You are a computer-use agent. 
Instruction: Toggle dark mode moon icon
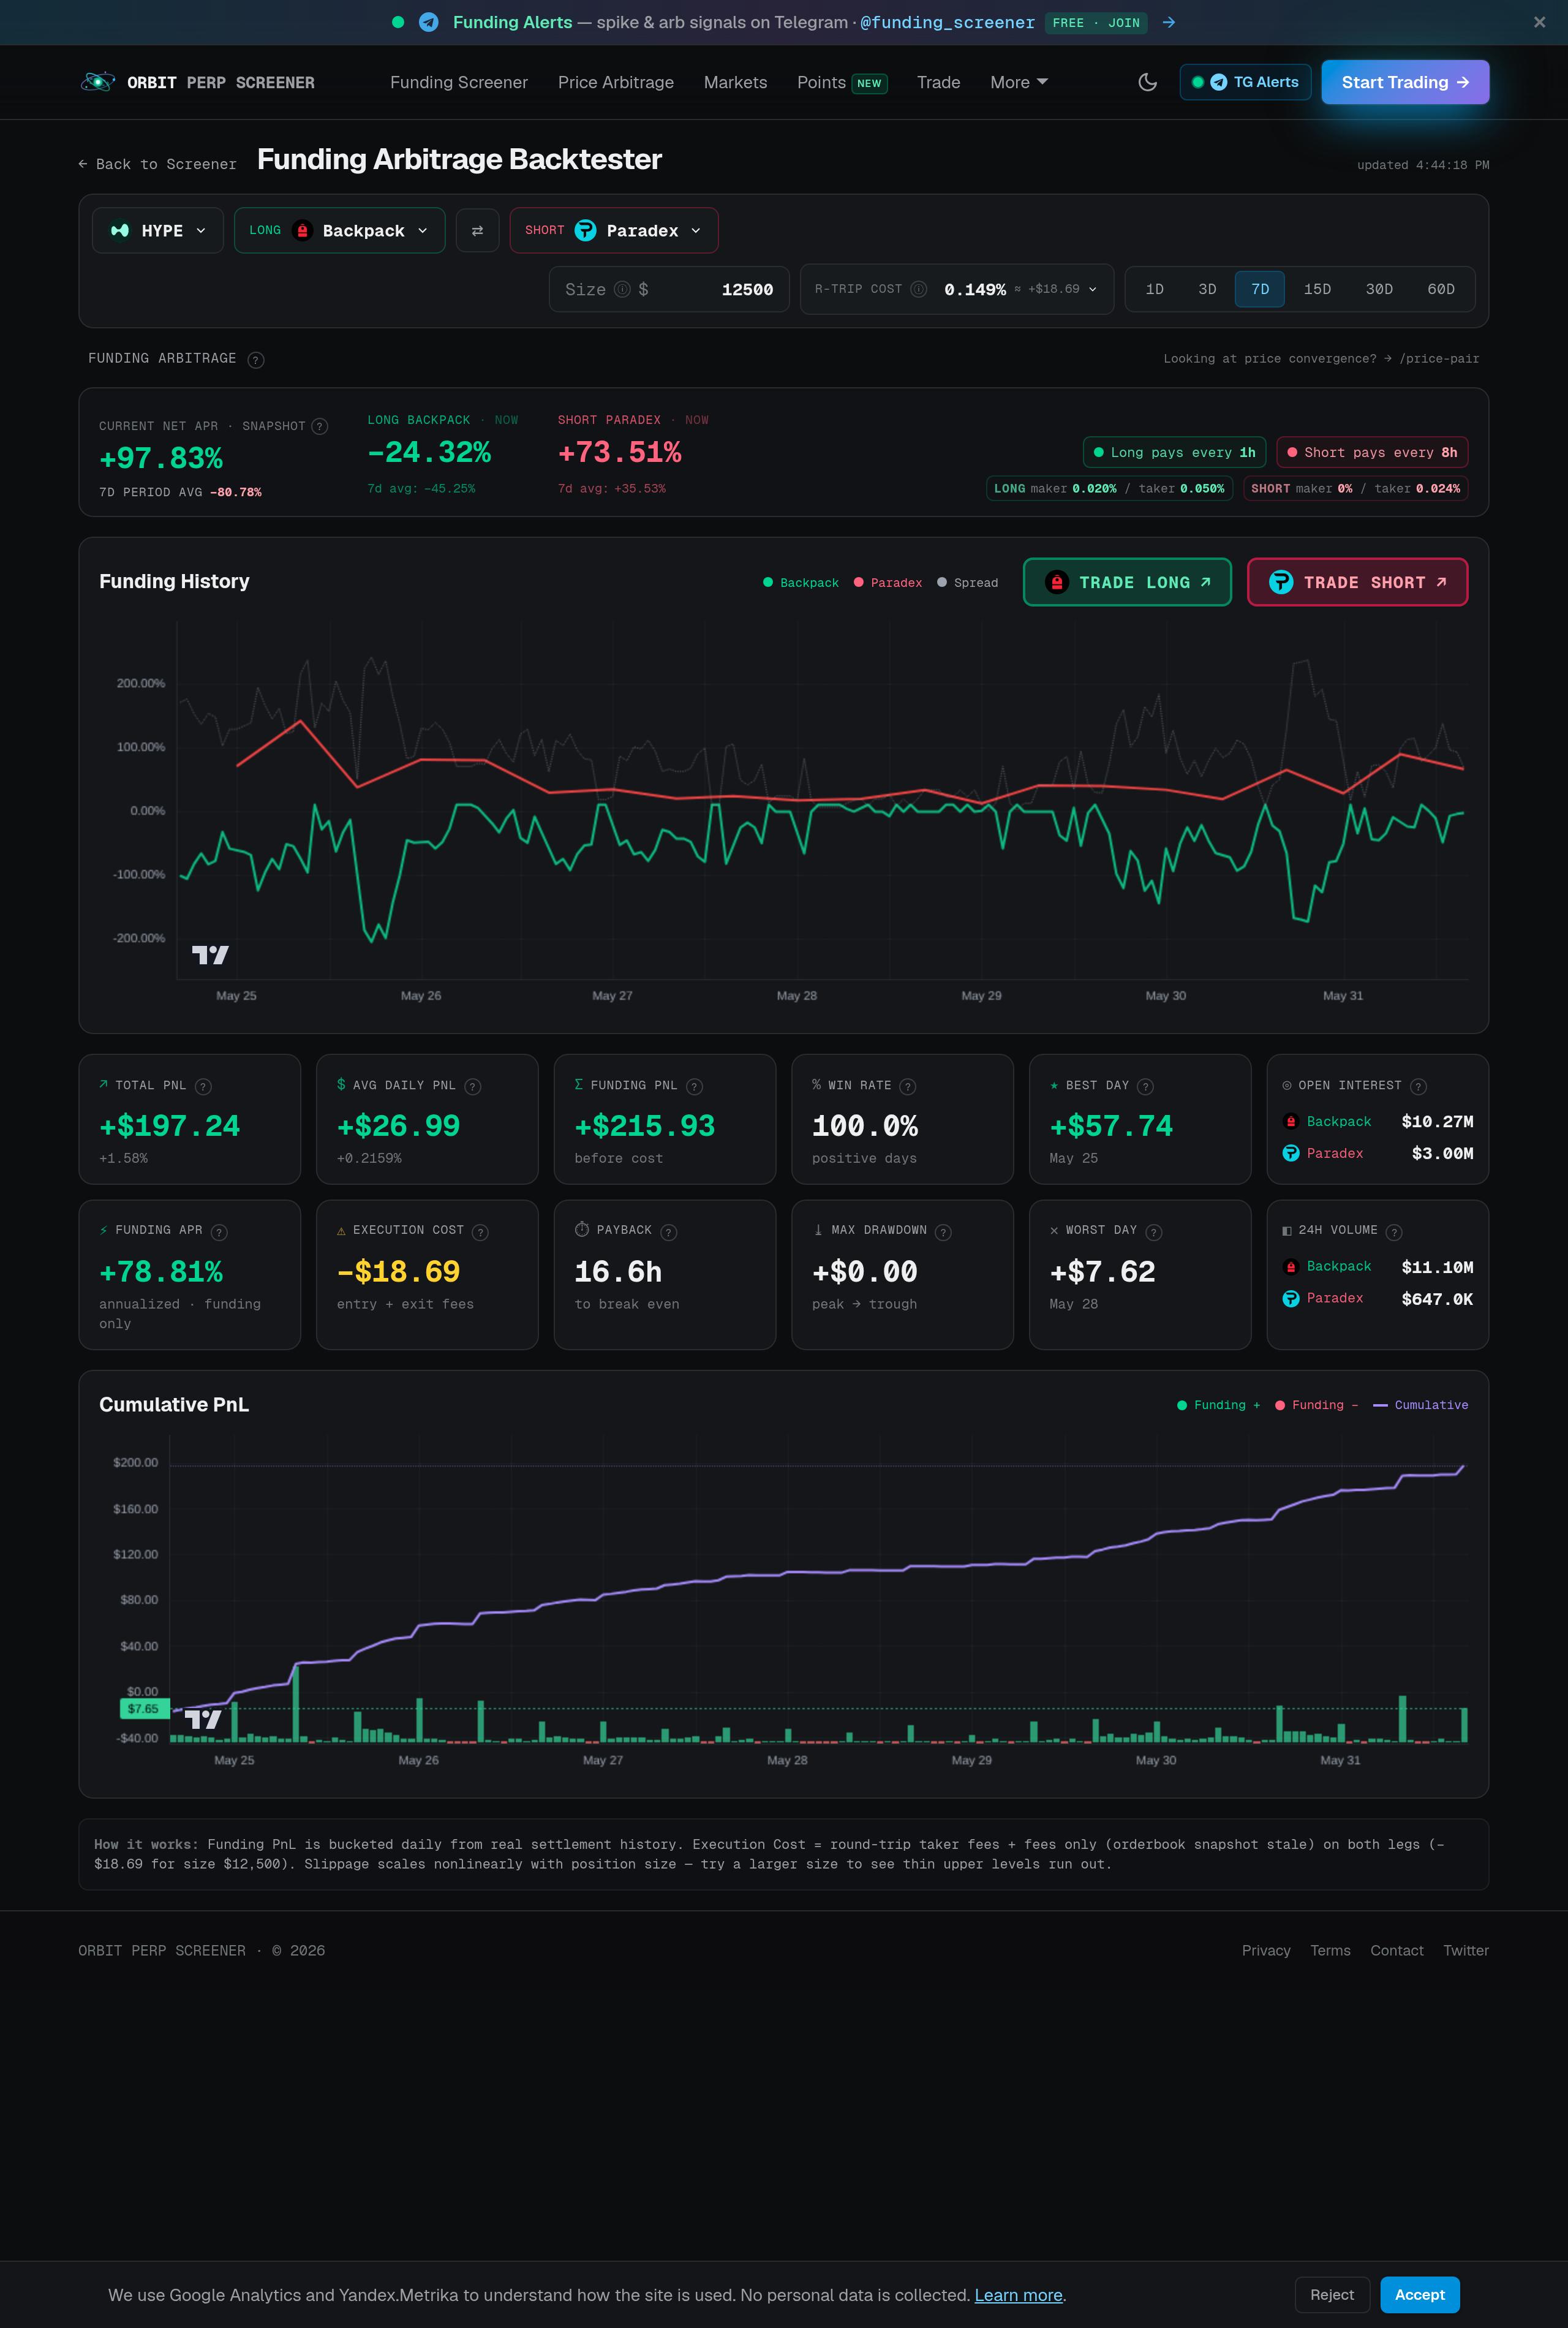pos(1147,82)
